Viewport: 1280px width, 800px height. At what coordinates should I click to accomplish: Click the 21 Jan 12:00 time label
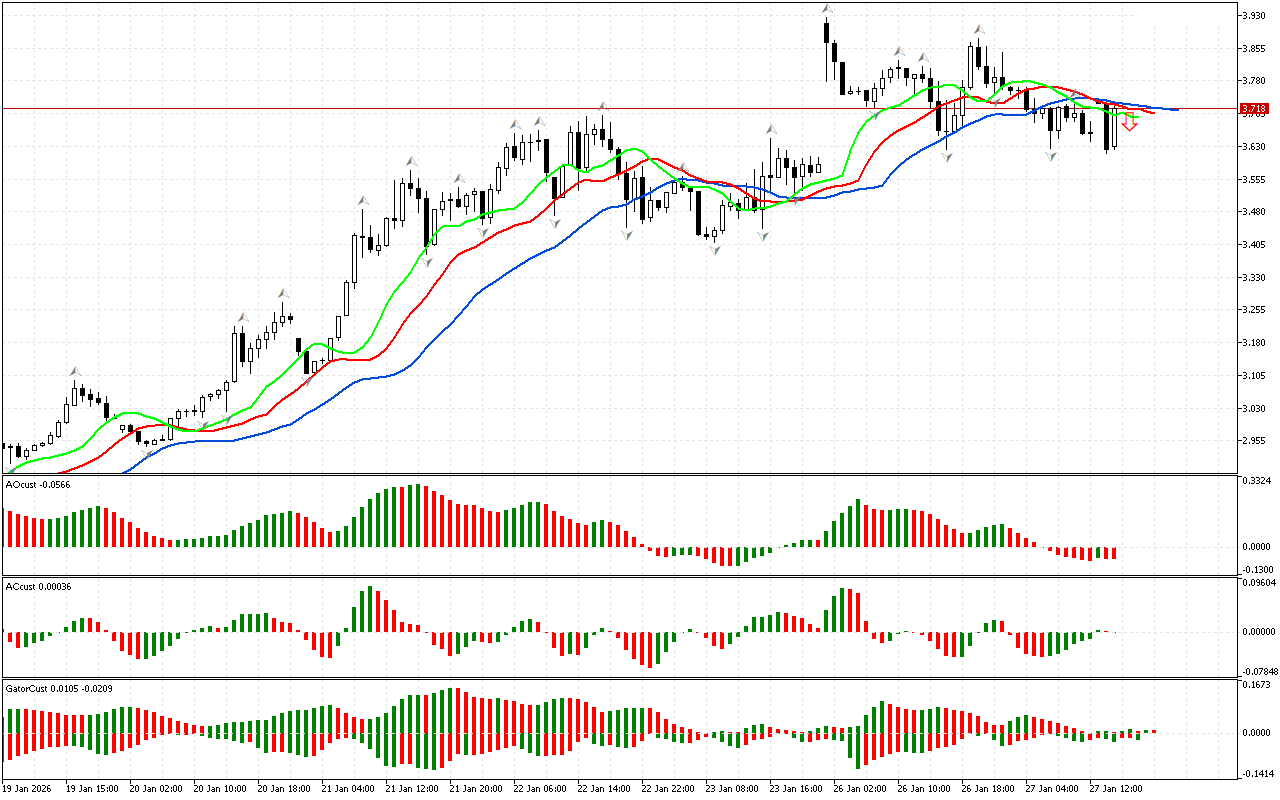pyautogui.click(x=414, y=788)
